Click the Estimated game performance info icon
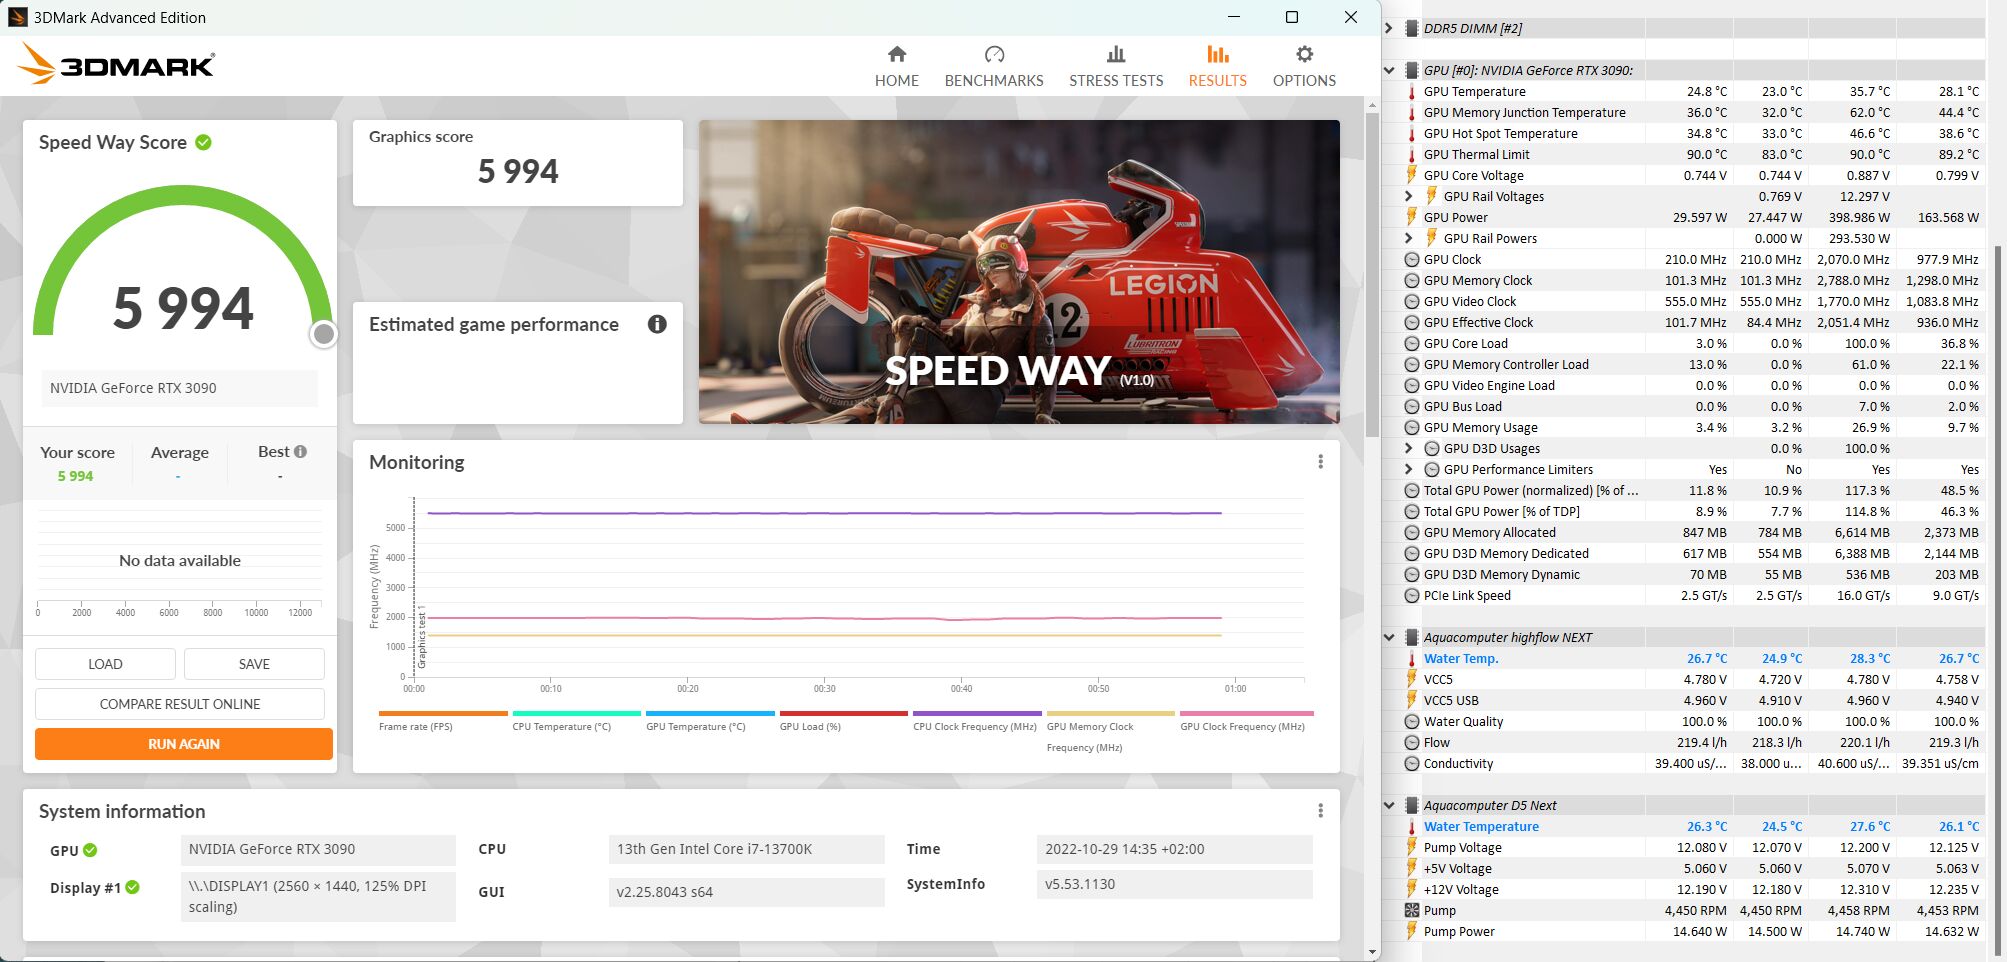2007x962 pixels. click(657, 324)
